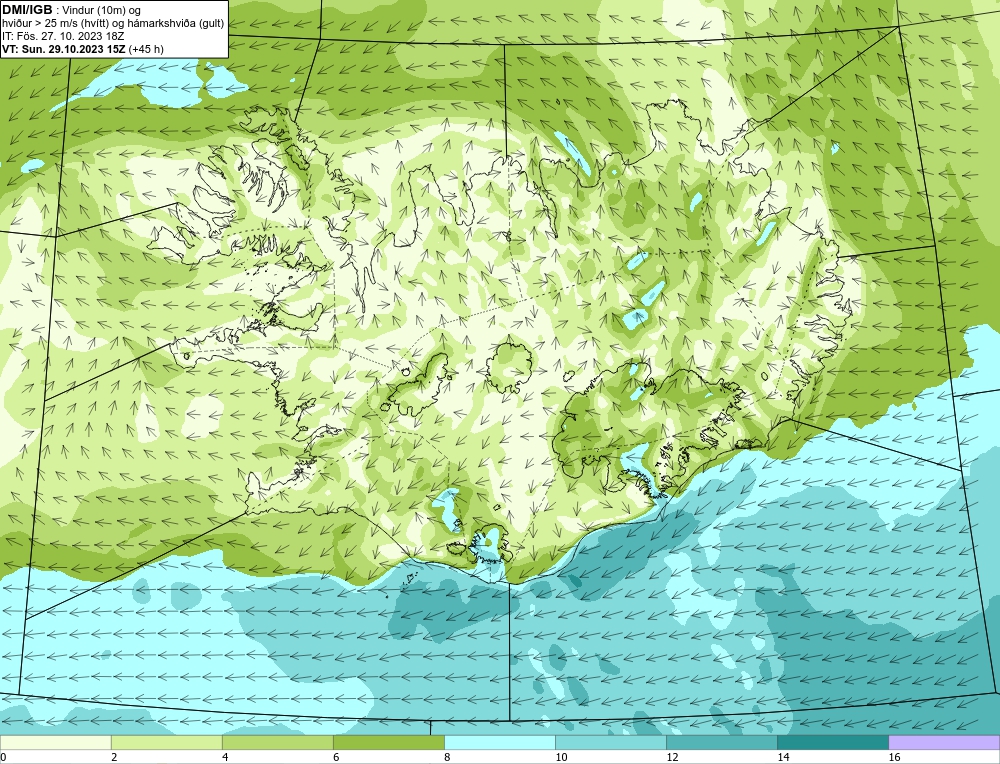Click the legend scale label '0'
Viewport: 1000px width, 764px height.
tap(3, 758)
